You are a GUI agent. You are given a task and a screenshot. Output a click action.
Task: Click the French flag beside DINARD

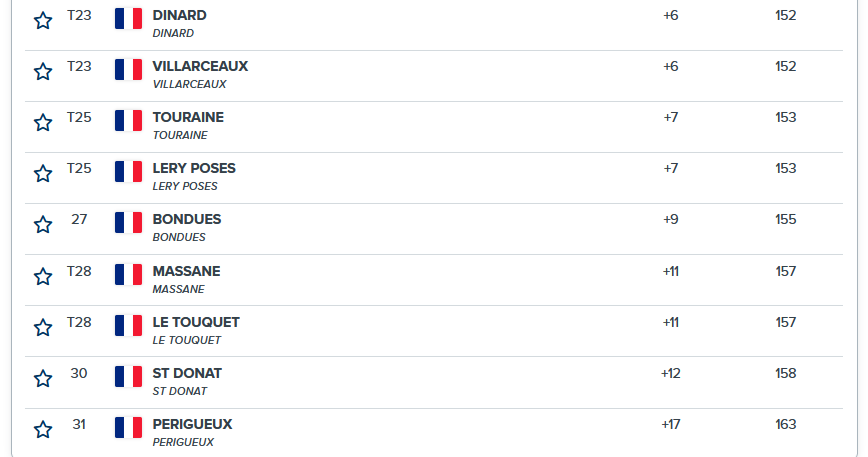coord(128,18)
